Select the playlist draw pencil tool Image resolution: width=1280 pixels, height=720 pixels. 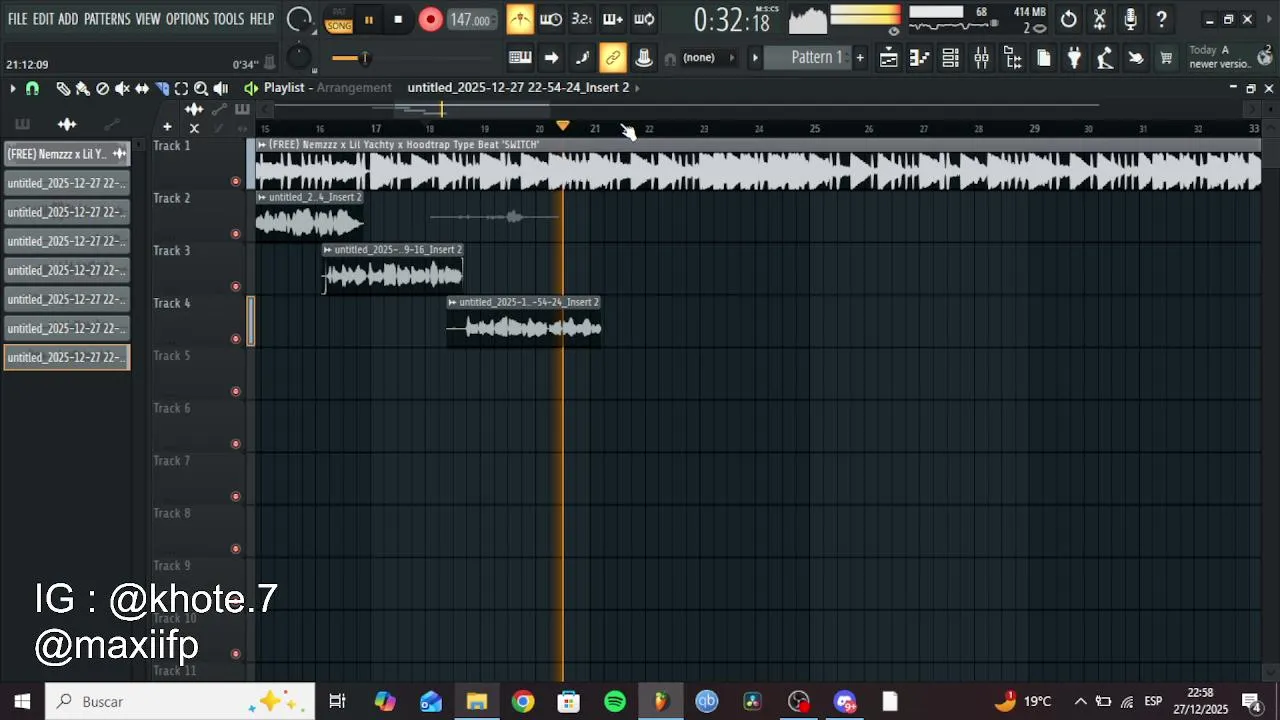[63, 89]
